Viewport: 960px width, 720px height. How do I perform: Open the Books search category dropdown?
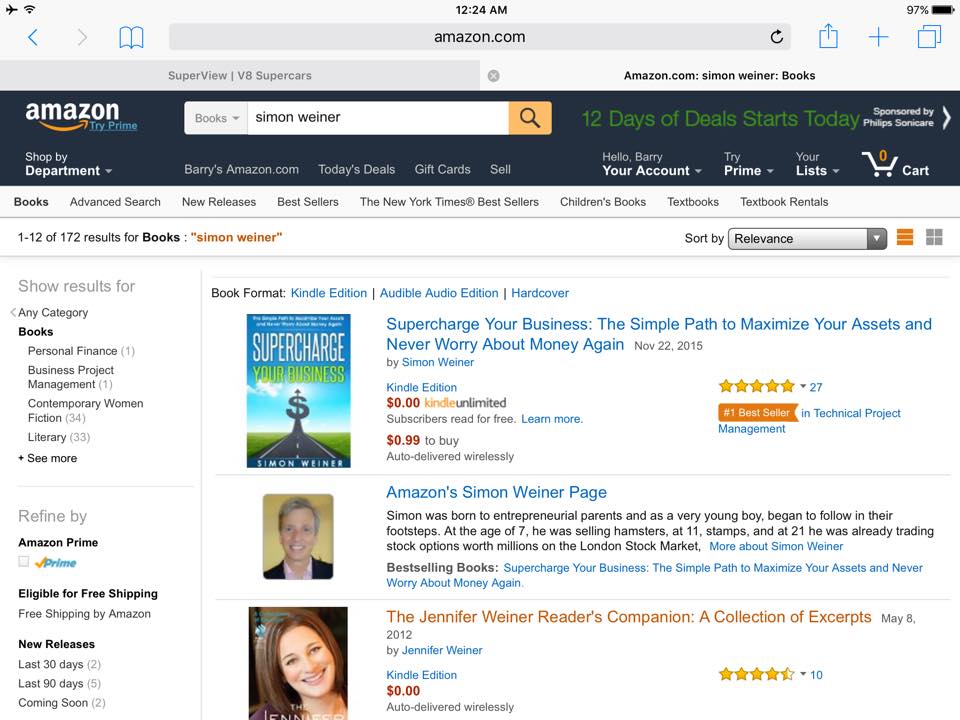coord(216,118)
